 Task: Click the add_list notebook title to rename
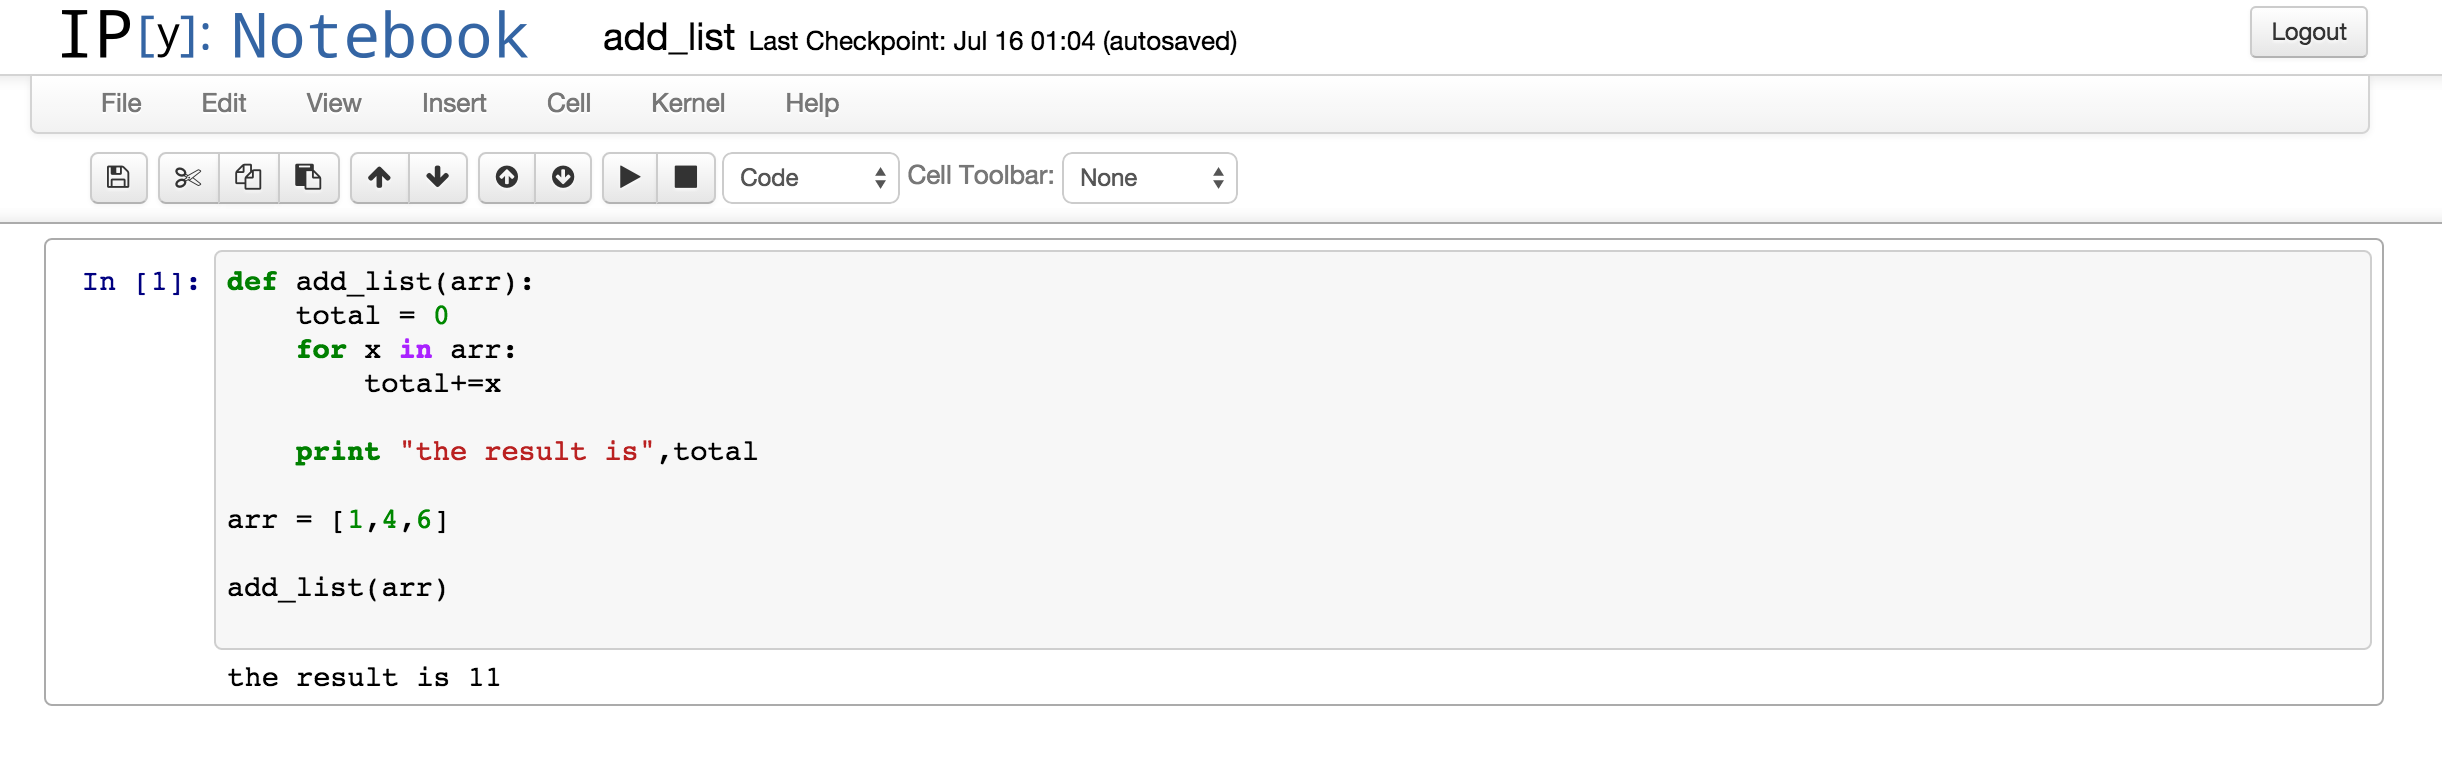(669, 38)
